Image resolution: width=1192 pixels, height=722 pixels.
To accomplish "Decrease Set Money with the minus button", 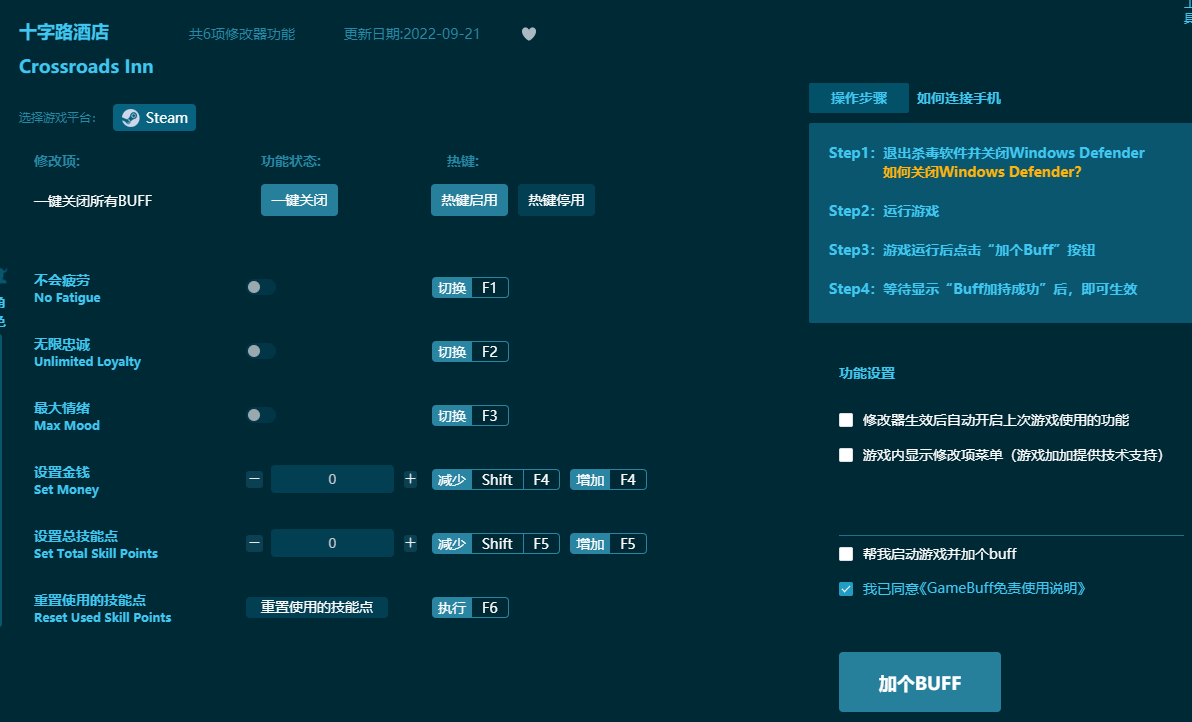I will 255,480.
